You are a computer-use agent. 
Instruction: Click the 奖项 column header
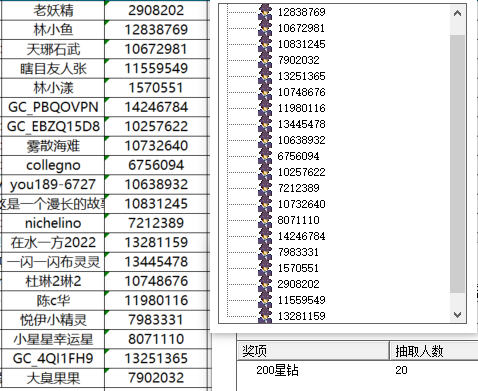(x=313, y=351)
